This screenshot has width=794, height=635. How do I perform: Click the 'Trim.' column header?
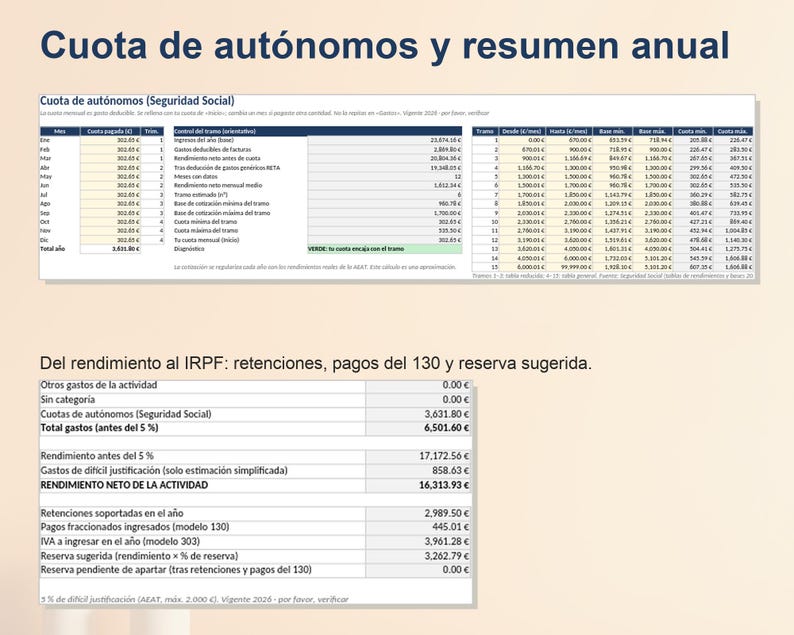(x=152, y=131)
